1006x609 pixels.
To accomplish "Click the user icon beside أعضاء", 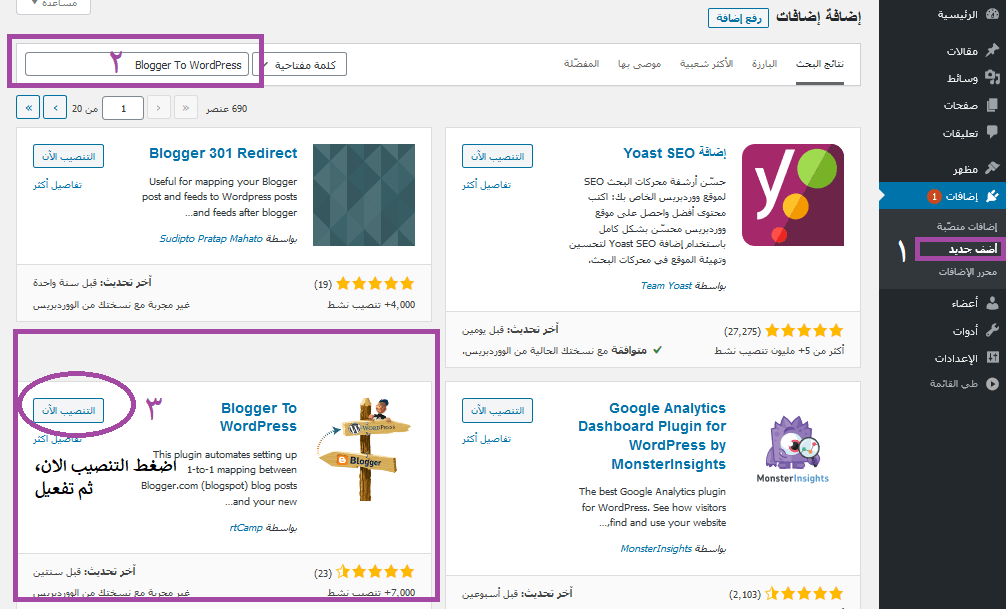I will coord(992,303).
